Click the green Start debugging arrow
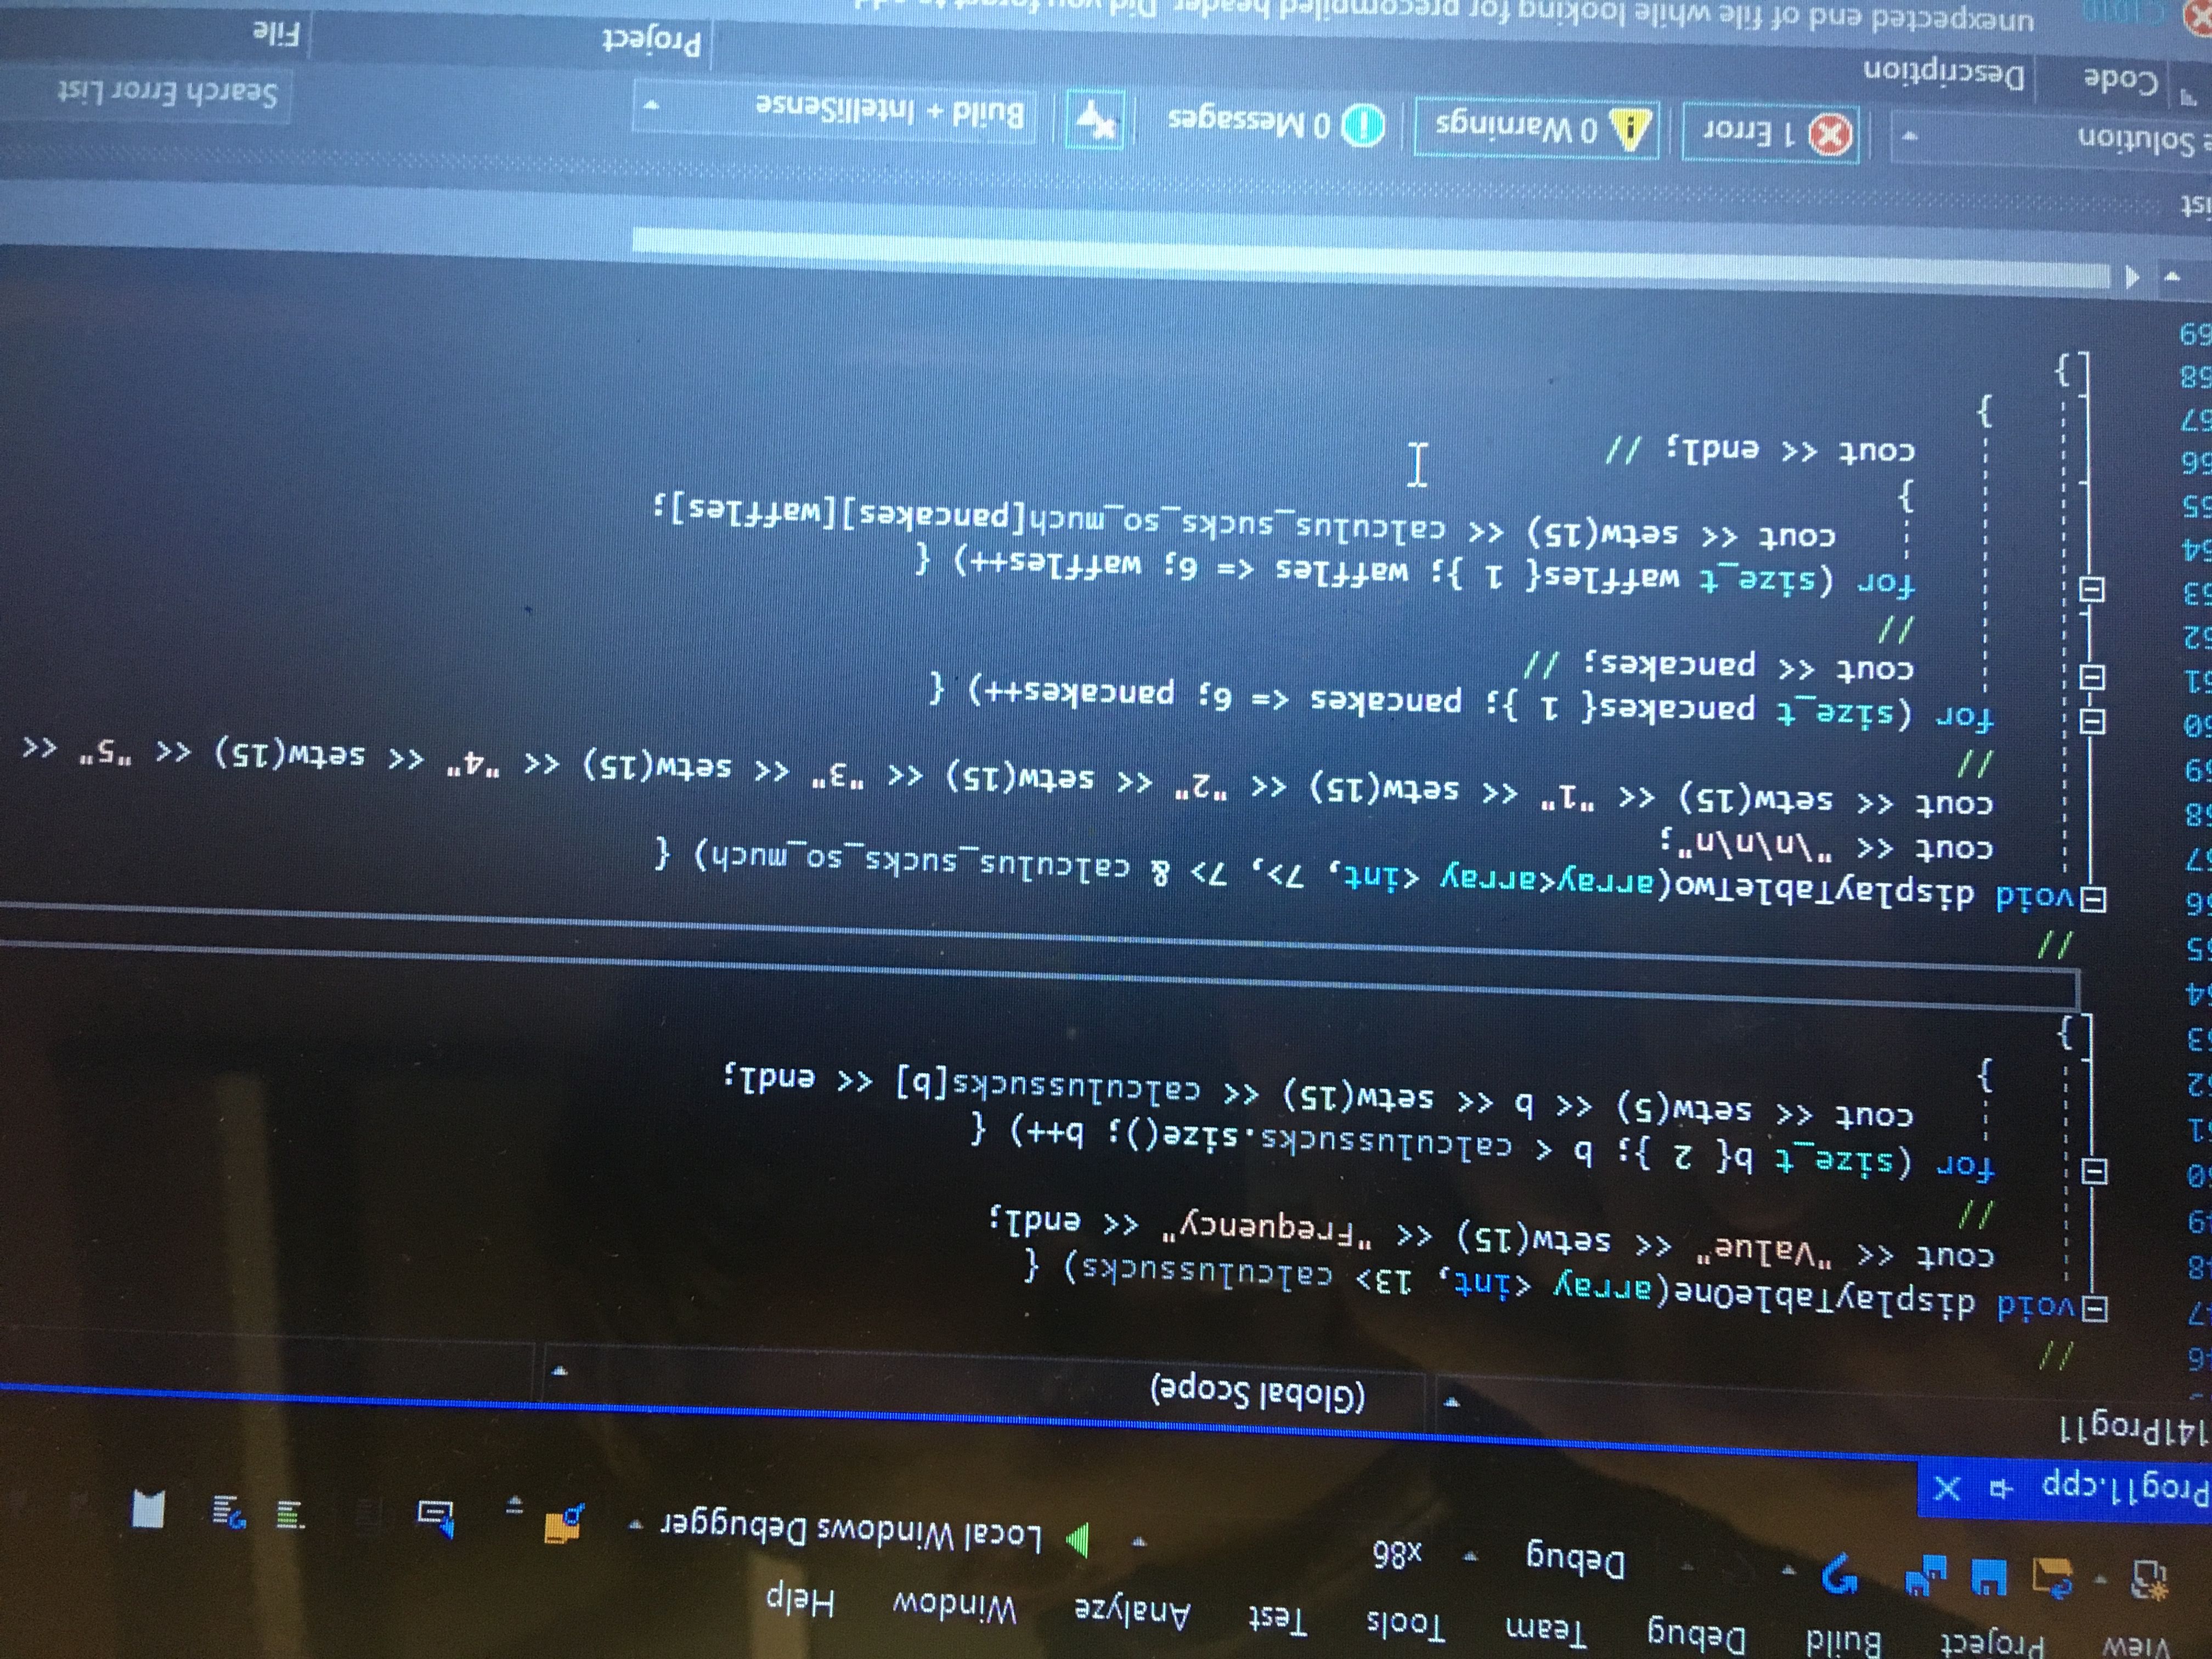This screenshot has height=1659, width=2212. pos(1078,1542)
